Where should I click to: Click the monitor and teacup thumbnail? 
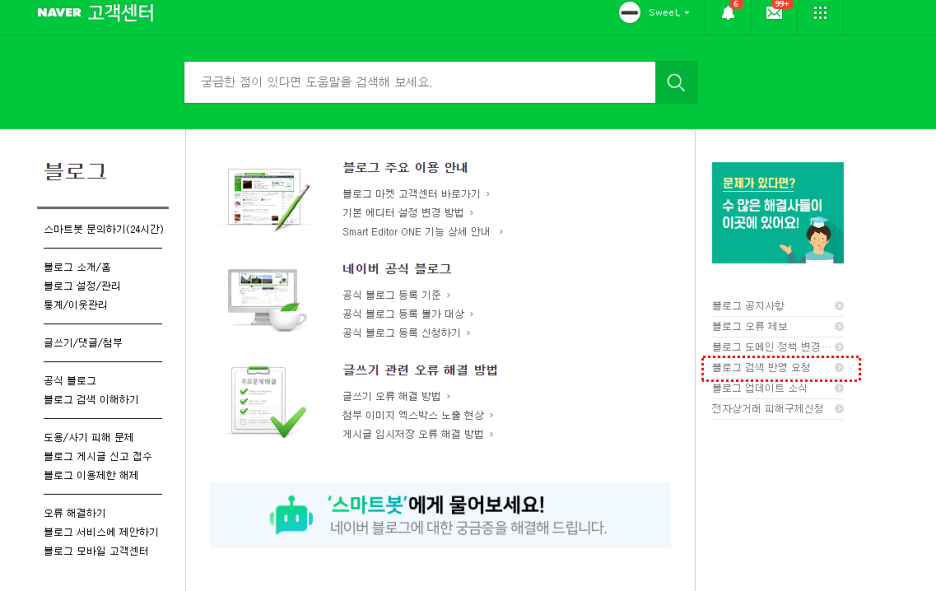[x=267, y=300]
